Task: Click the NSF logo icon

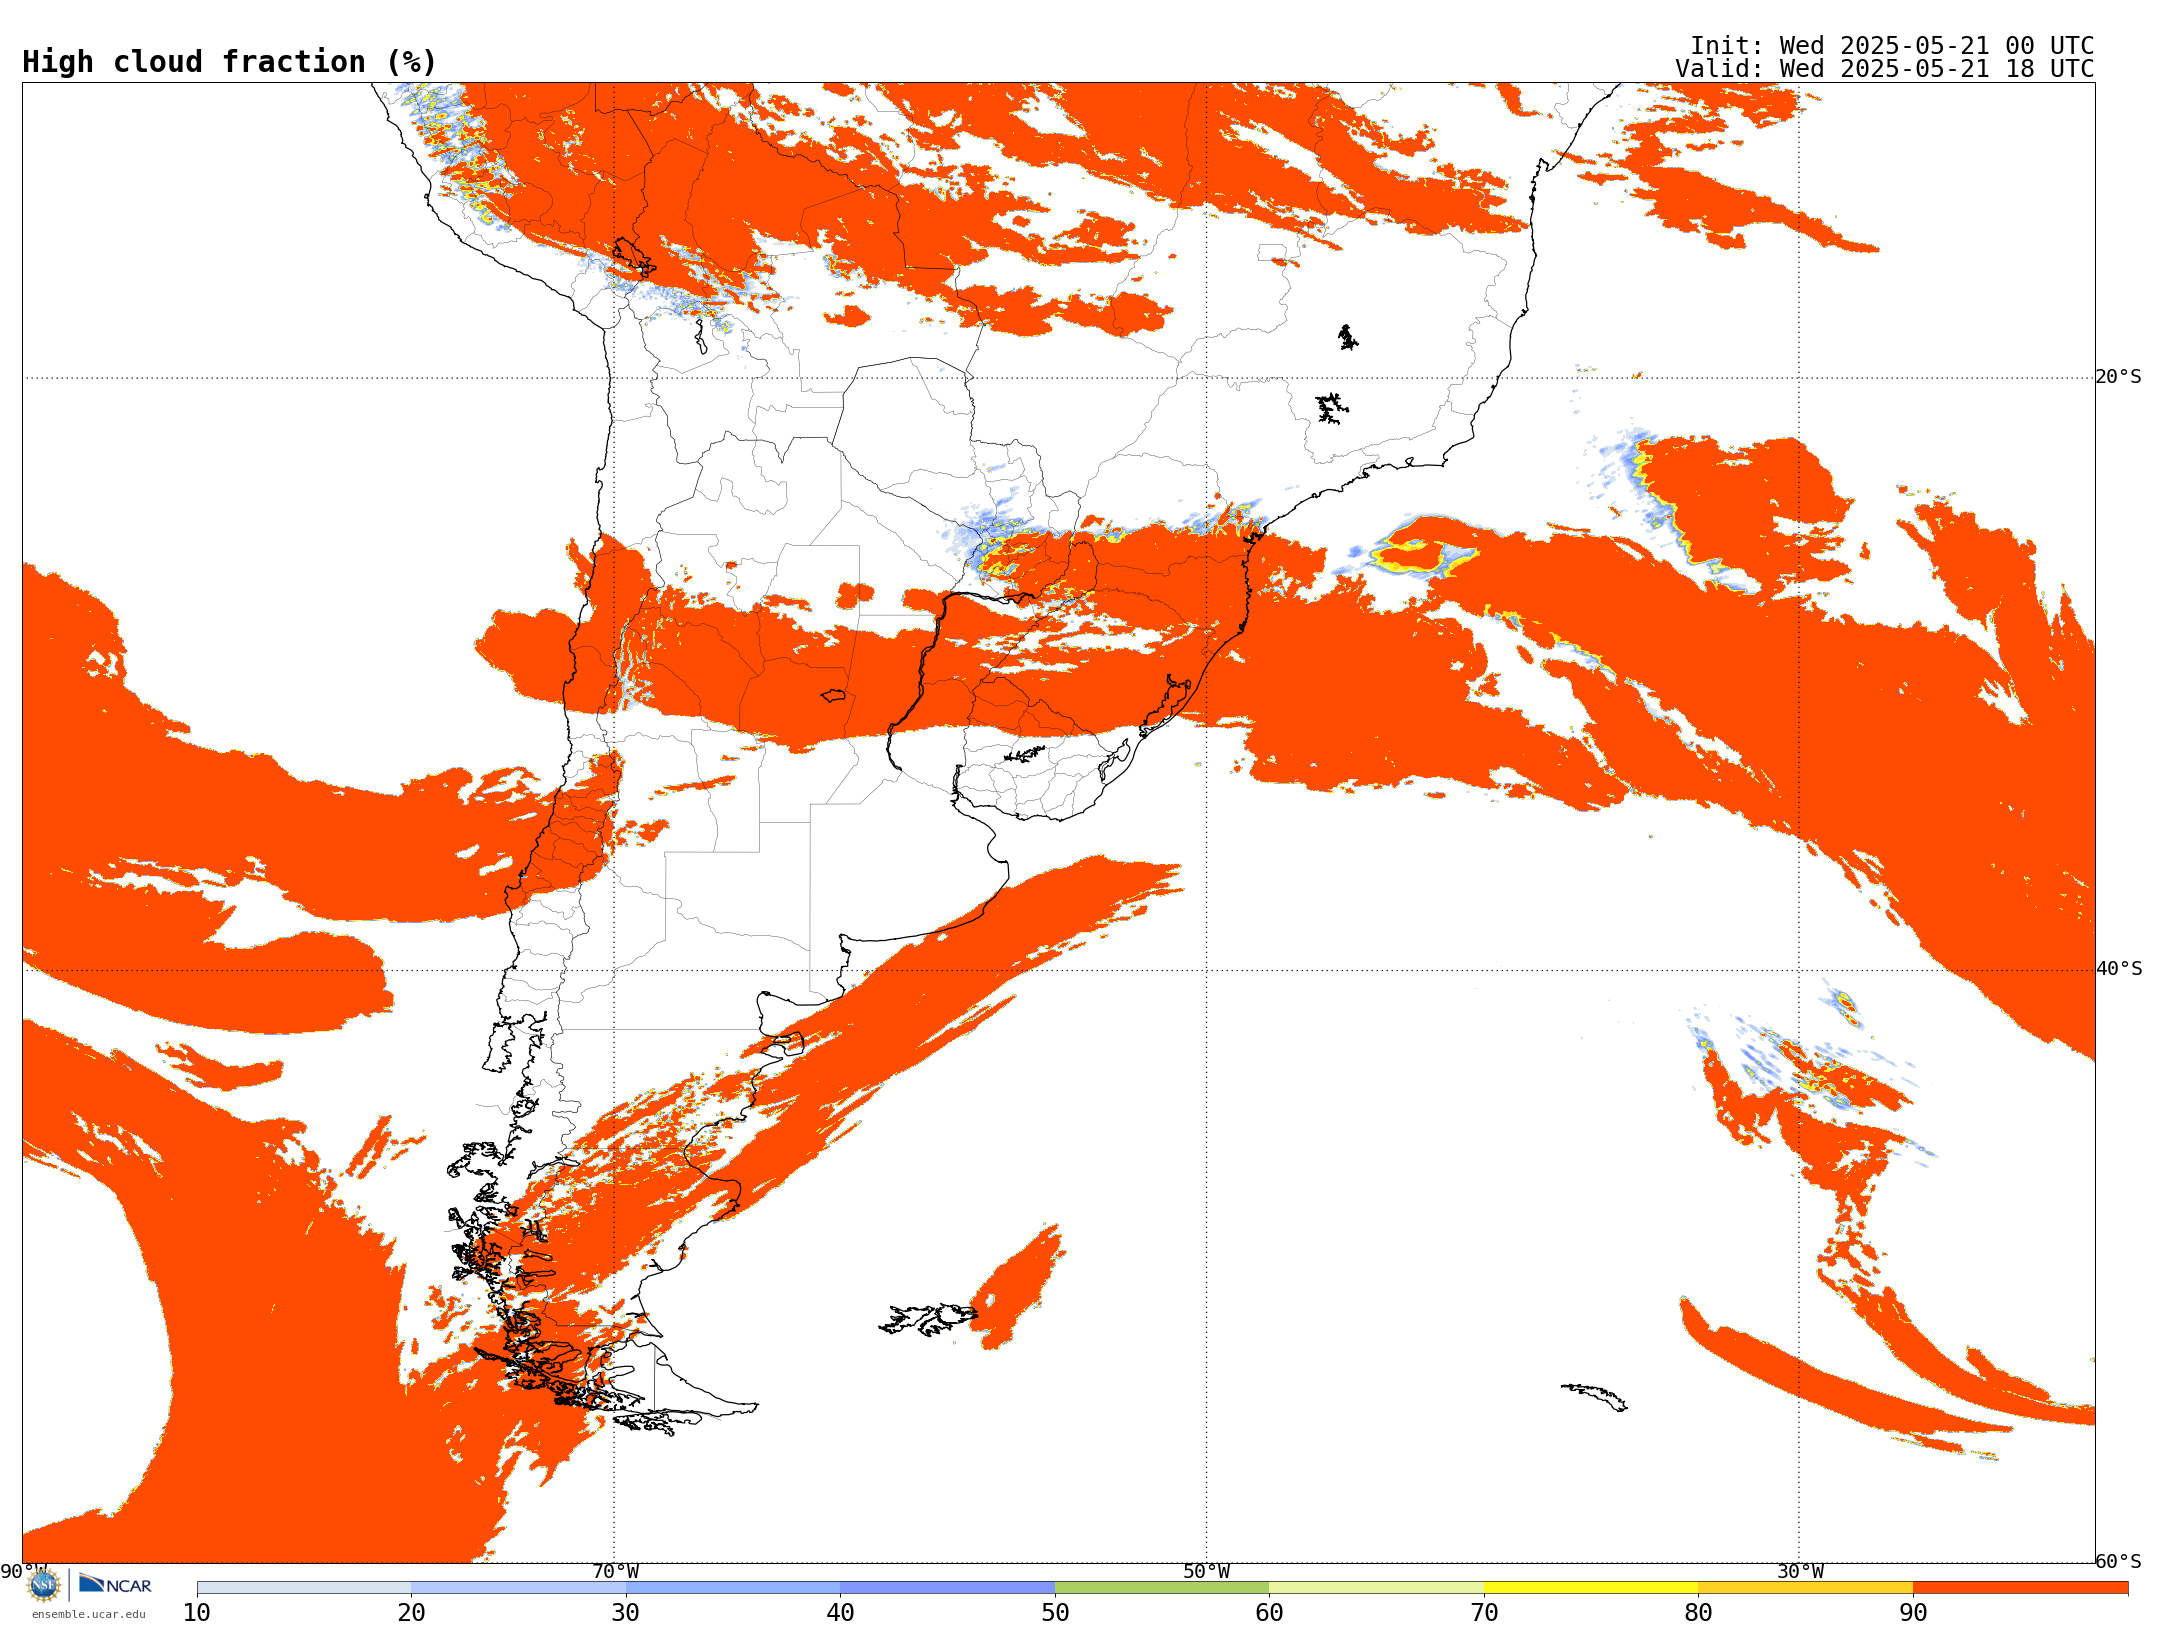Action: point(44,1584)
